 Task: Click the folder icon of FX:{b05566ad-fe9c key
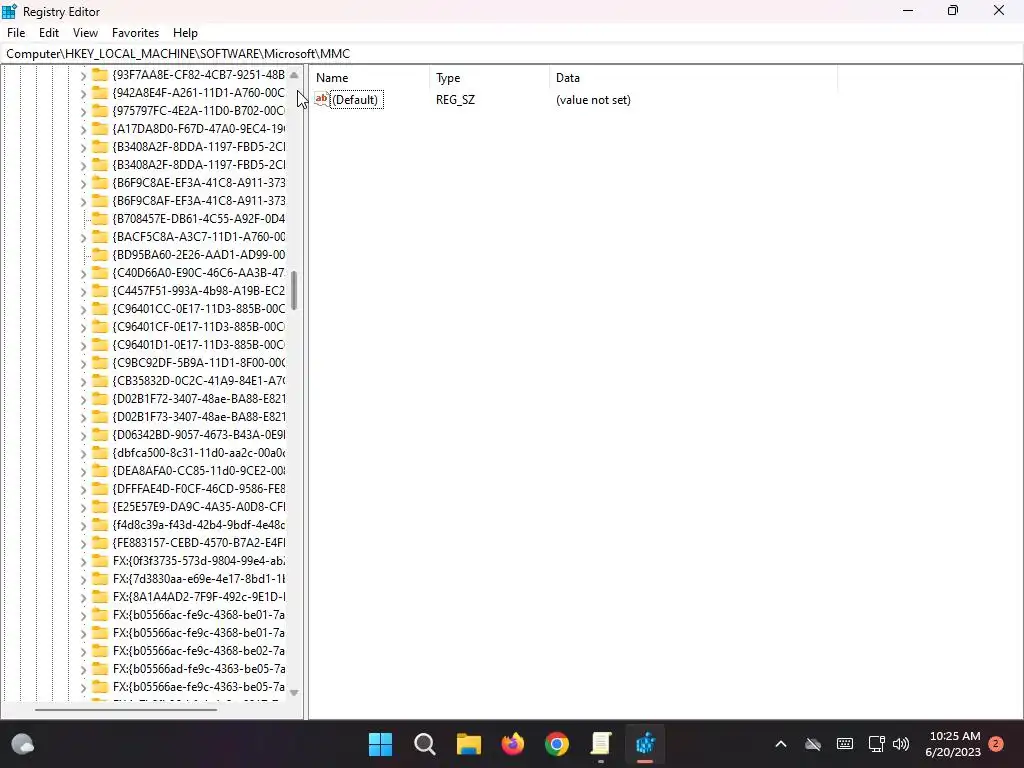(99, 669)
